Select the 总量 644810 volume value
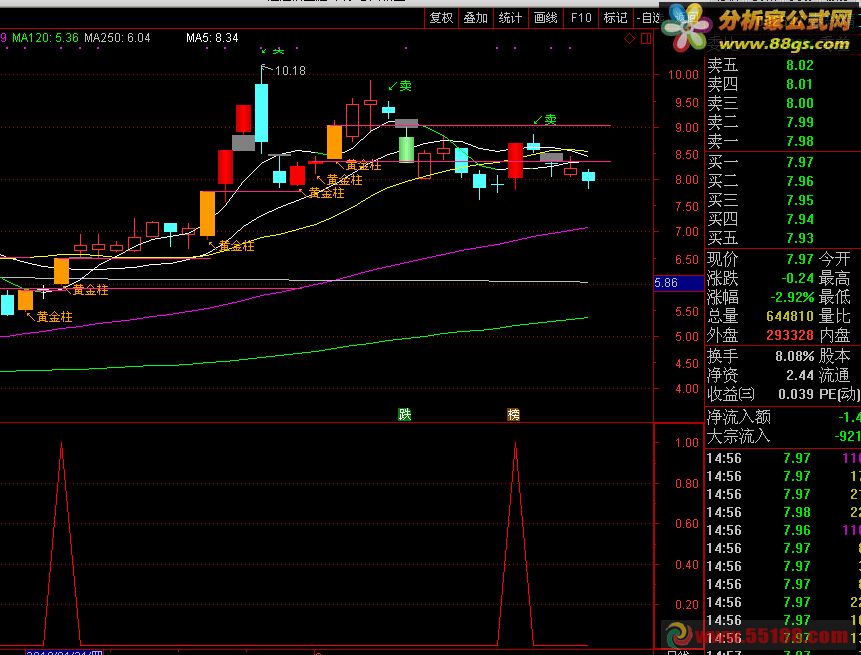The height and width of the screenshot is (655, 861). (790, 316)
